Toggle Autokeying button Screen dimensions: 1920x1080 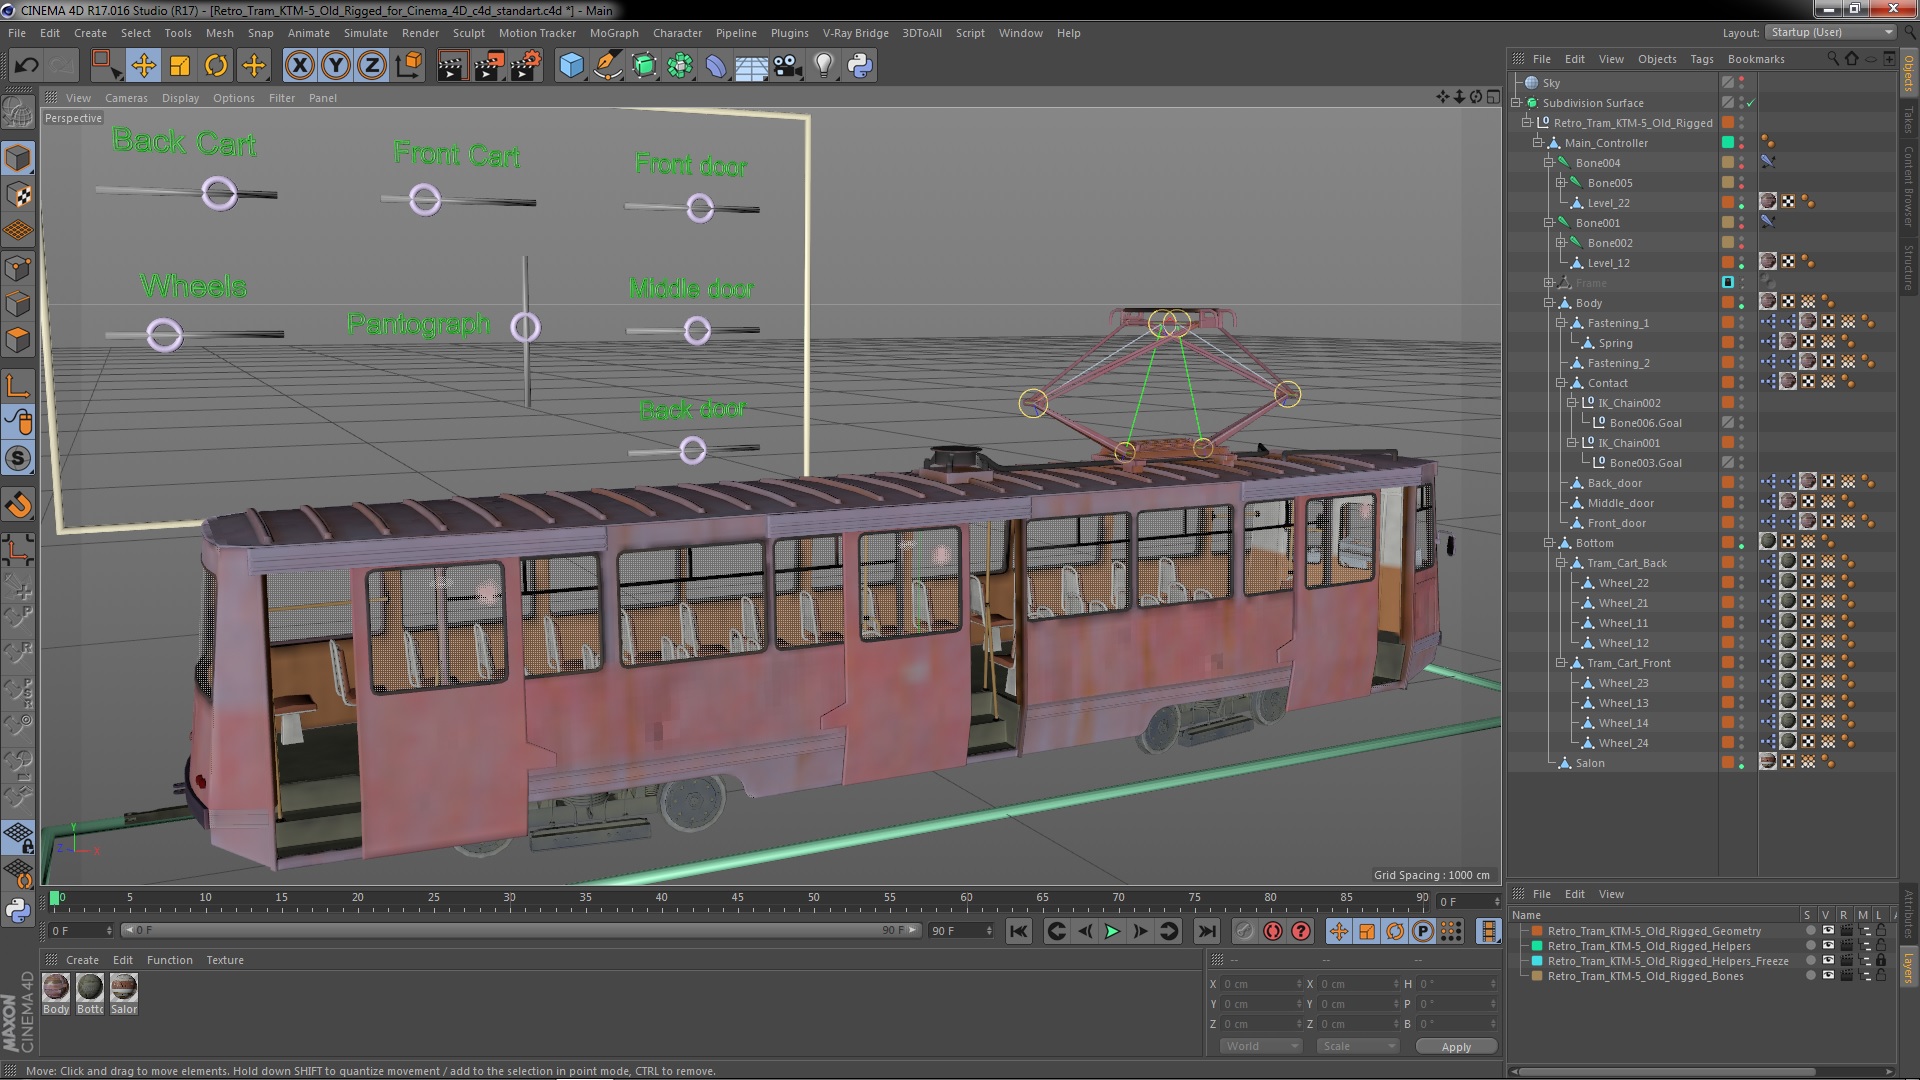point(1272,931)
